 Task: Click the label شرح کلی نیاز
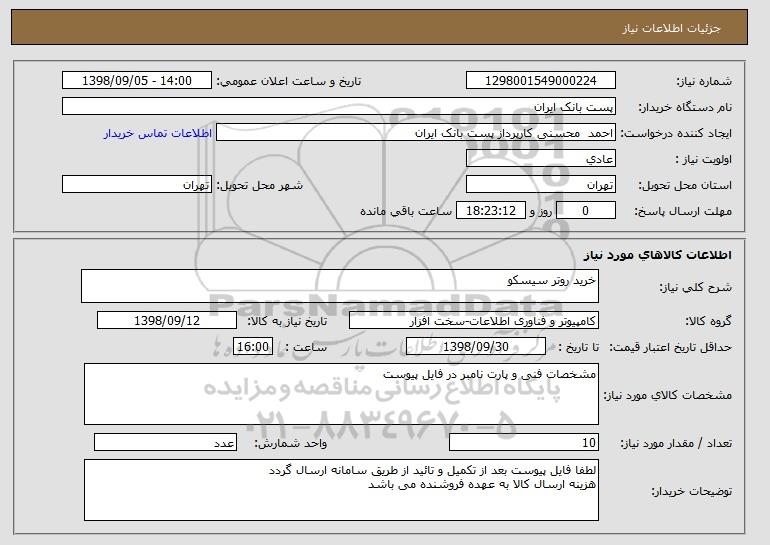(x=695, y=288)
